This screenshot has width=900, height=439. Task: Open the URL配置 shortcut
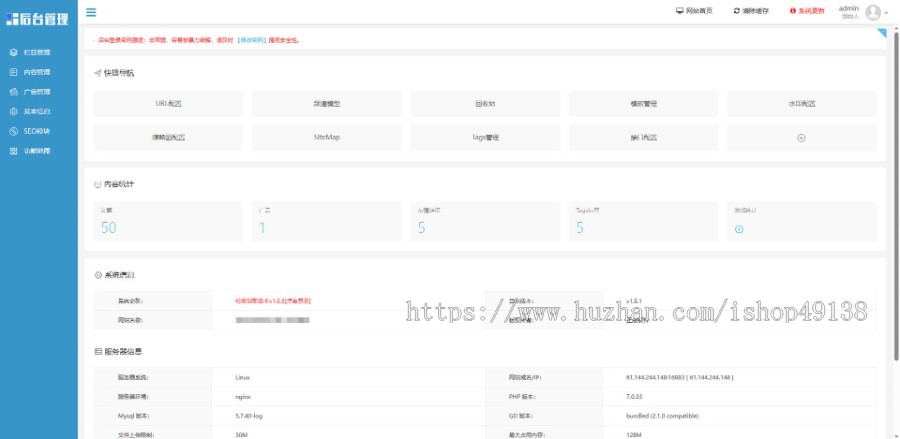pos(168,104)
